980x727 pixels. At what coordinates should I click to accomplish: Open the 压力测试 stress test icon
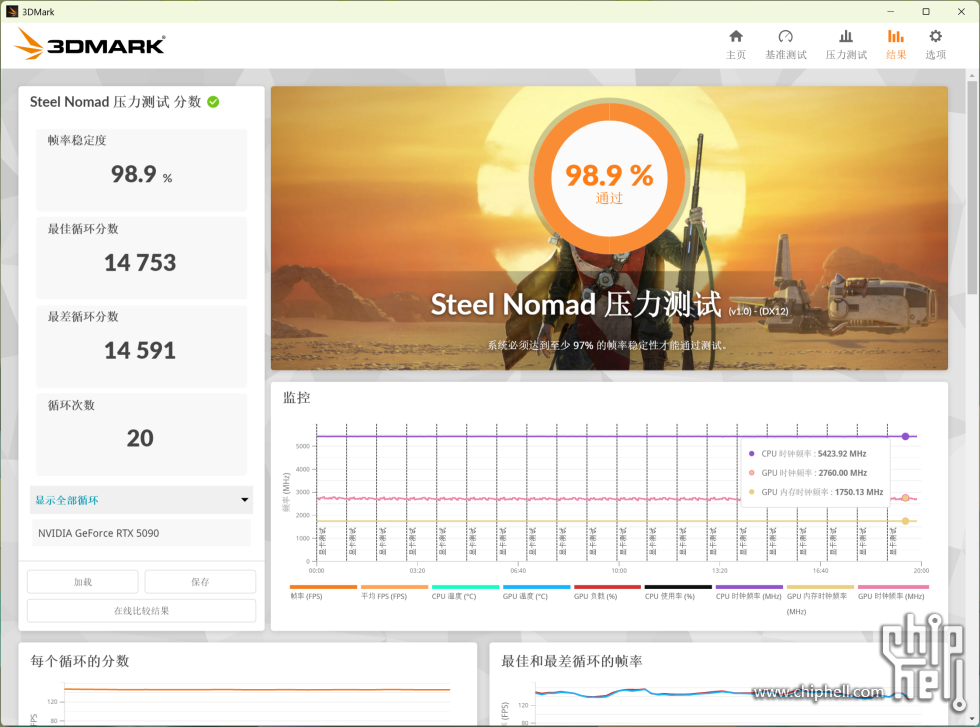(846, 36)
